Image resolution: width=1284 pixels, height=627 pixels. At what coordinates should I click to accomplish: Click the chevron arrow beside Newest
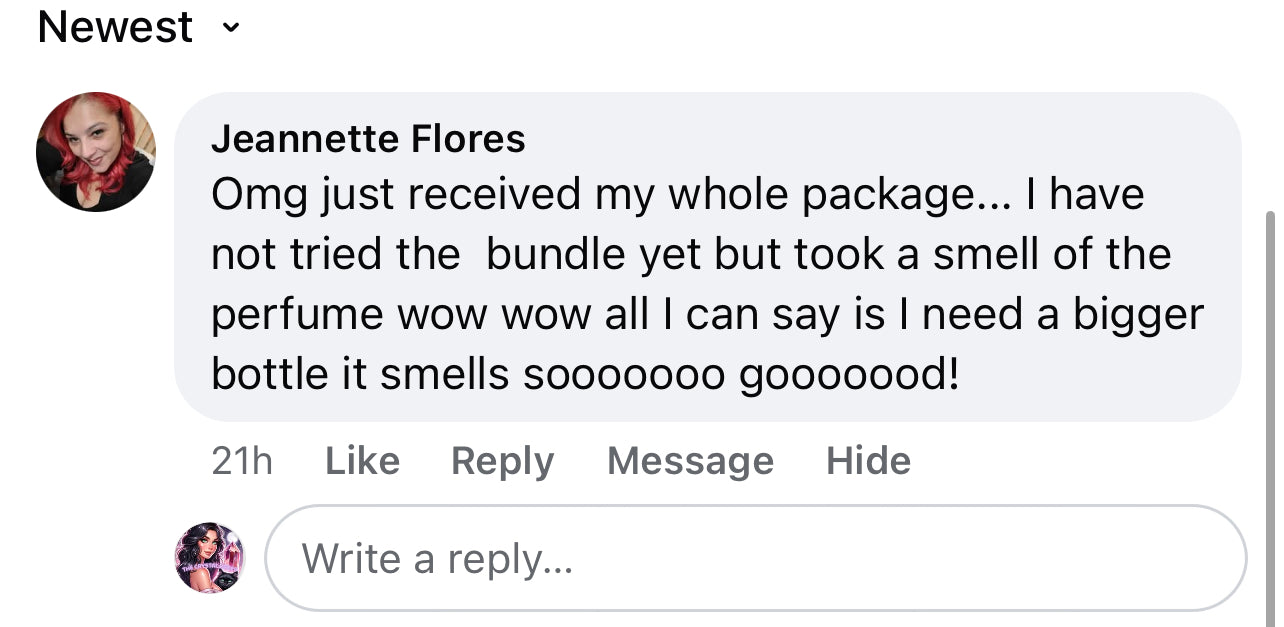tap(231, 29)
